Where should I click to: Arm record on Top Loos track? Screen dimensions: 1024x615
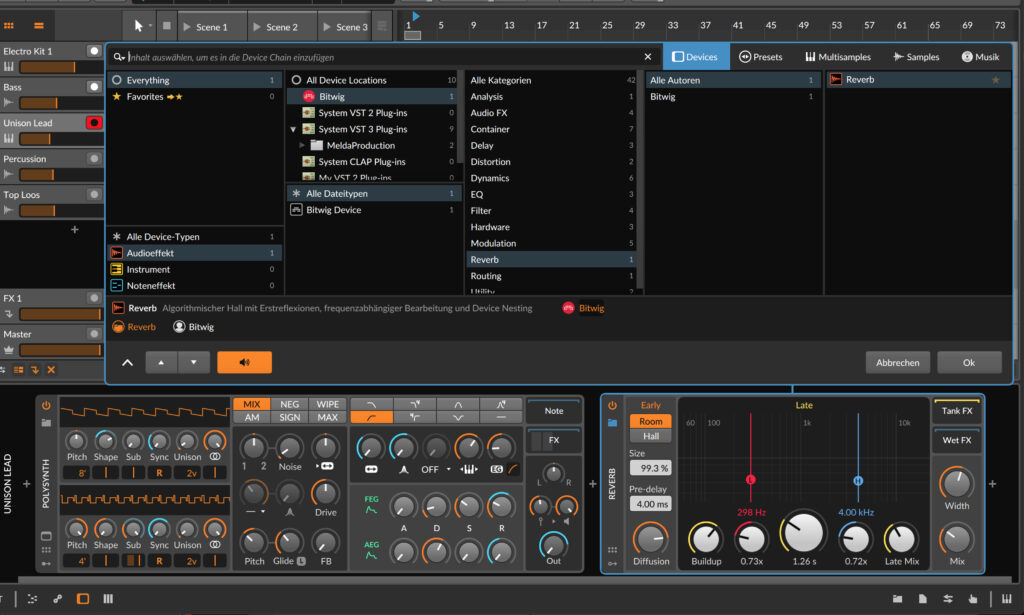tap(94, 195)
